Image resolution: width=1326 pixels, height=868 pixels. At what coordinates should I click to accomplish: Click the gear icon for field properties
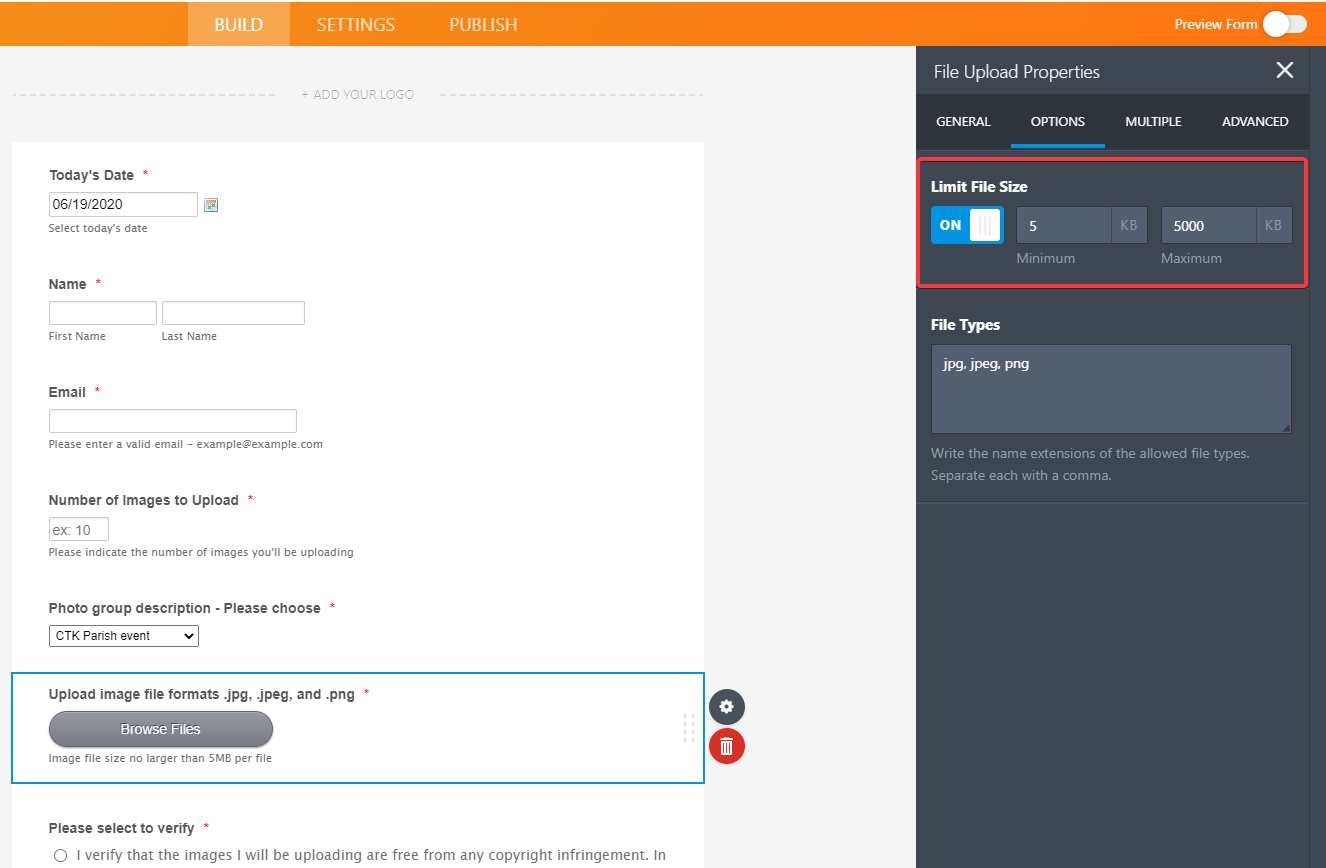tap(727, 707)
